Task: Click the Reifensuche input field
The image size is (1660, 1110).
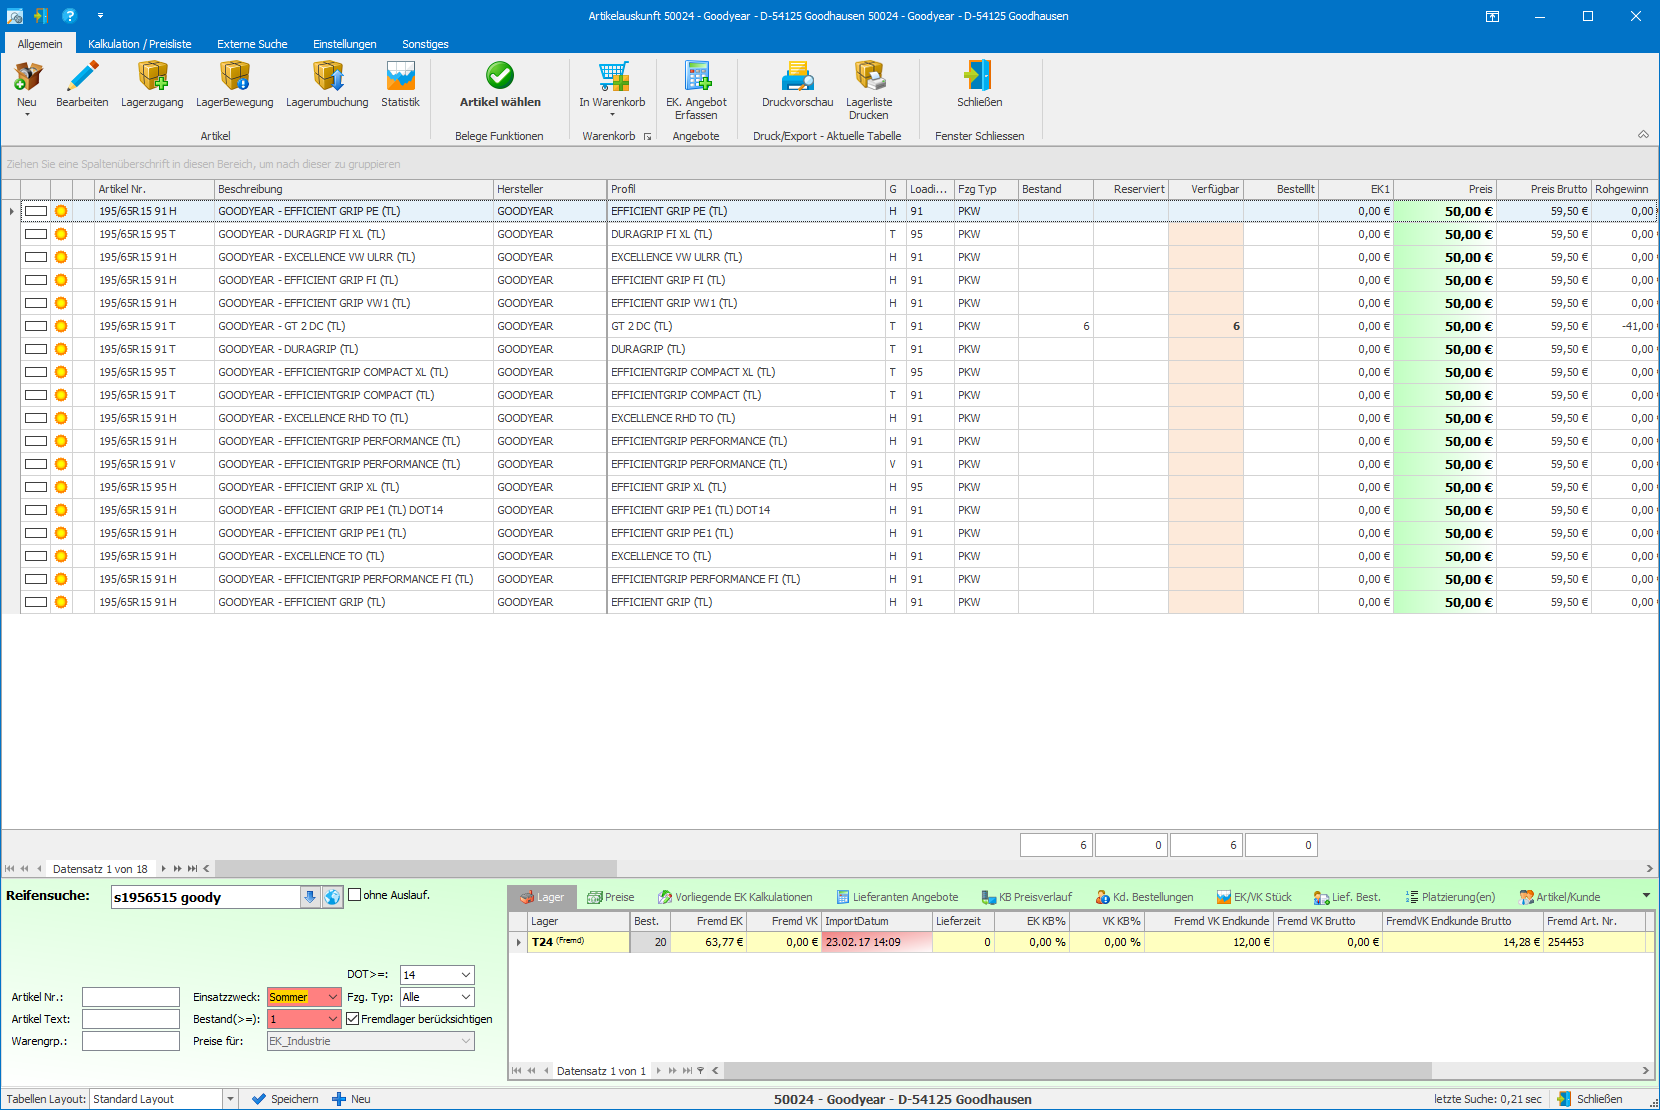Action: (x=205, y=897)
